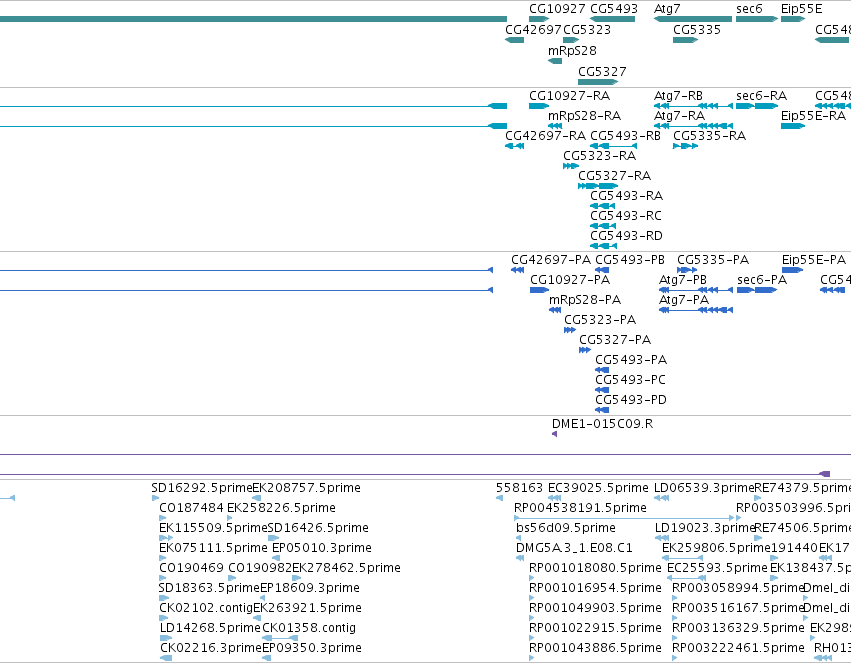Click the CO187484 EST label
This screenshot has height=663, width=851.
192,508
